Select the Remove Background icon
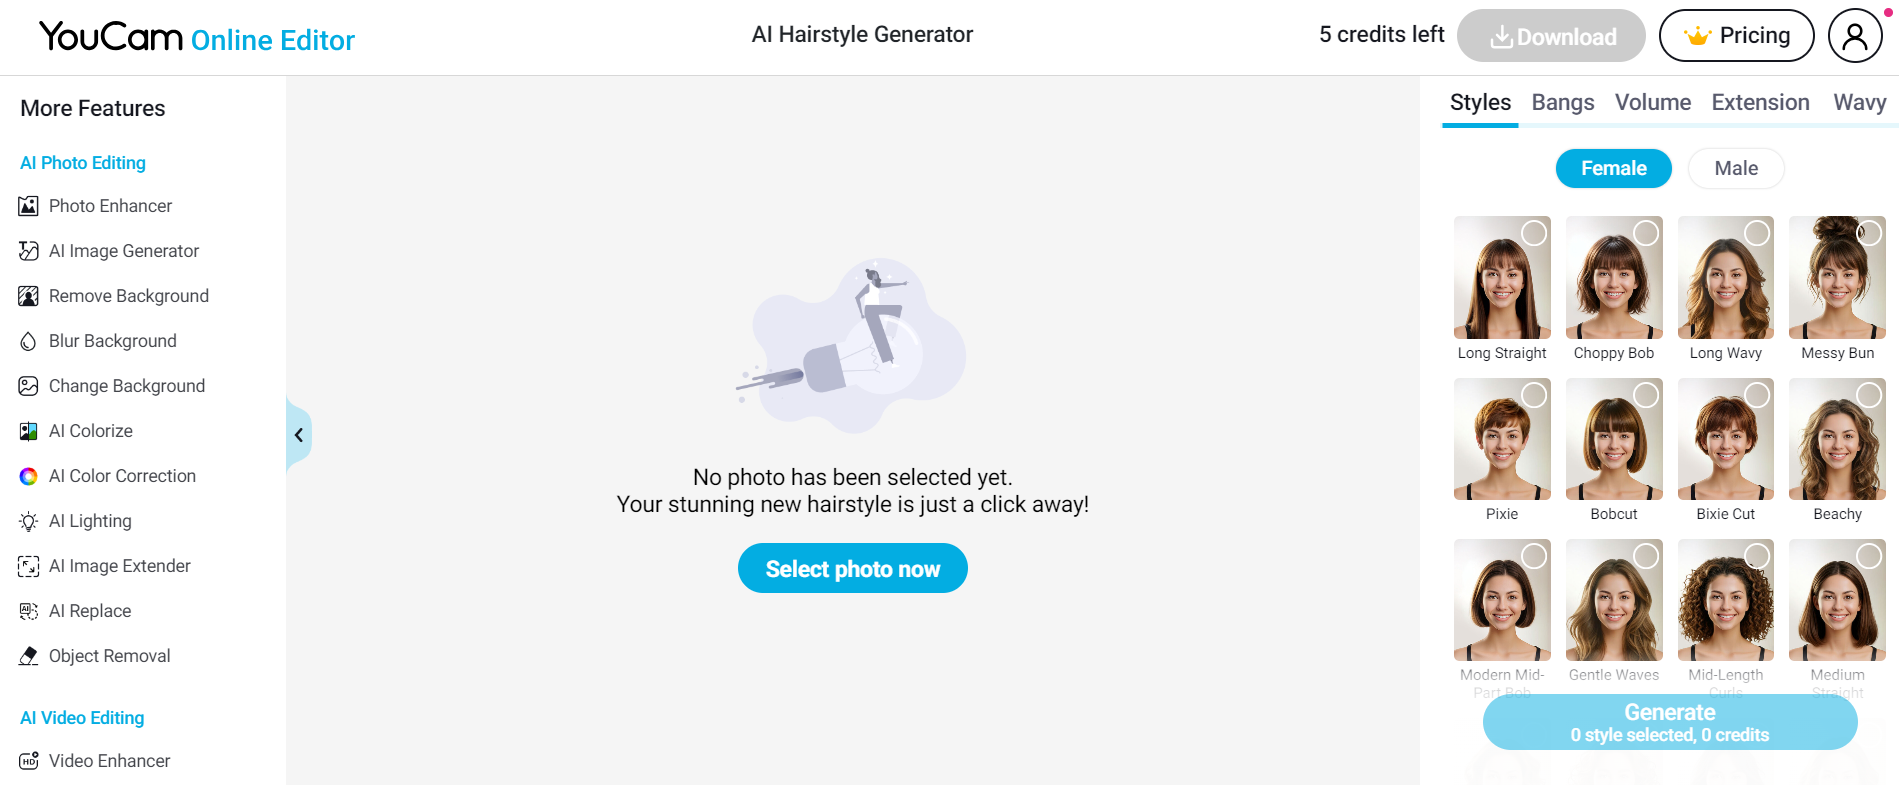The width and height of the screenshot is (1899, 785). tap(28, 296)
